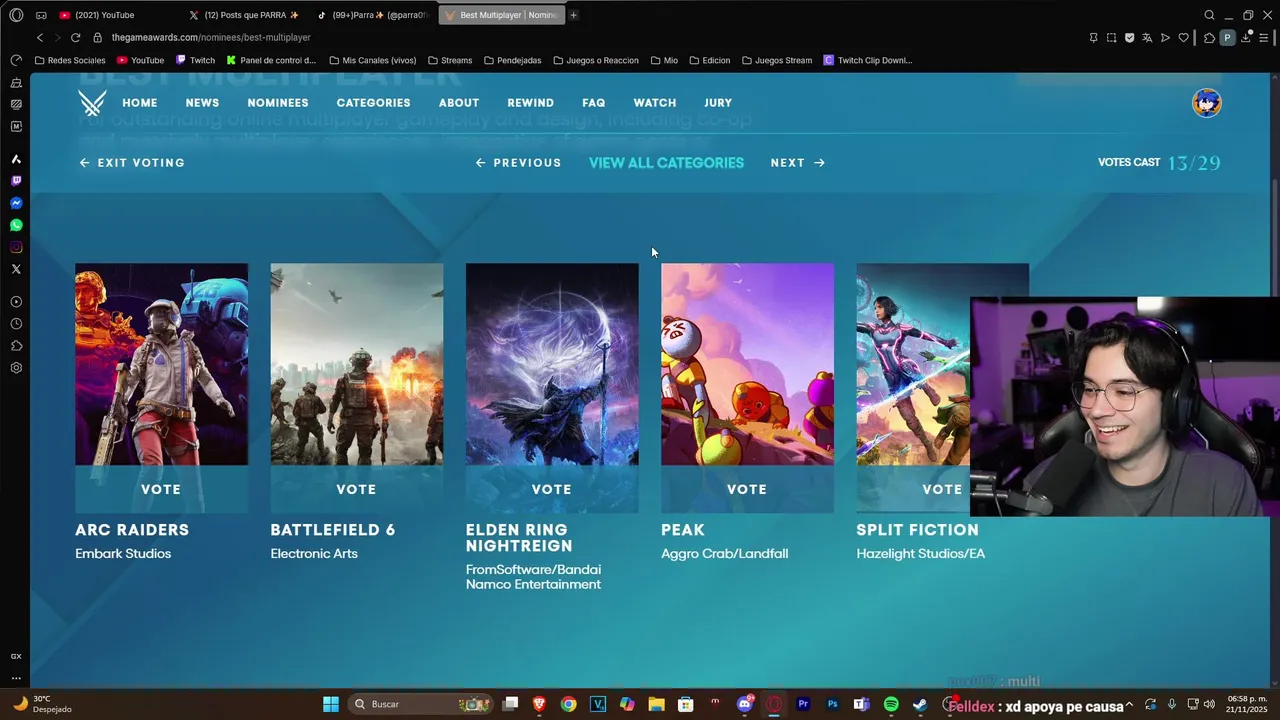This screenshot has width=1280, height=720.
Task: Open the Mio bookmark folder
Action: 664,60
